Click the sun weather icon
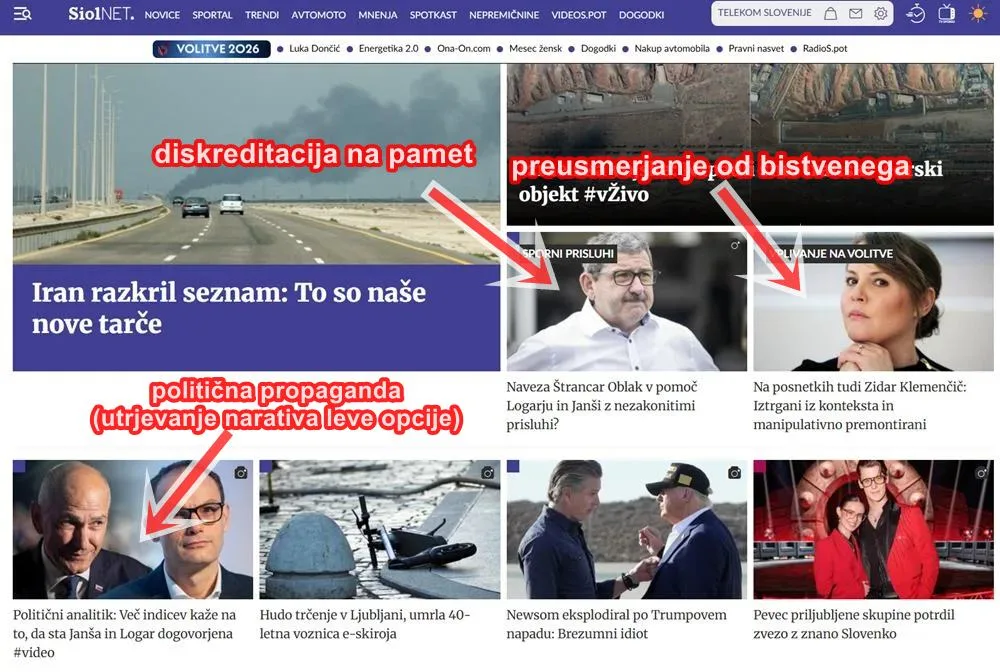Viewport: 1000px width, 672px height. [978, 14]
